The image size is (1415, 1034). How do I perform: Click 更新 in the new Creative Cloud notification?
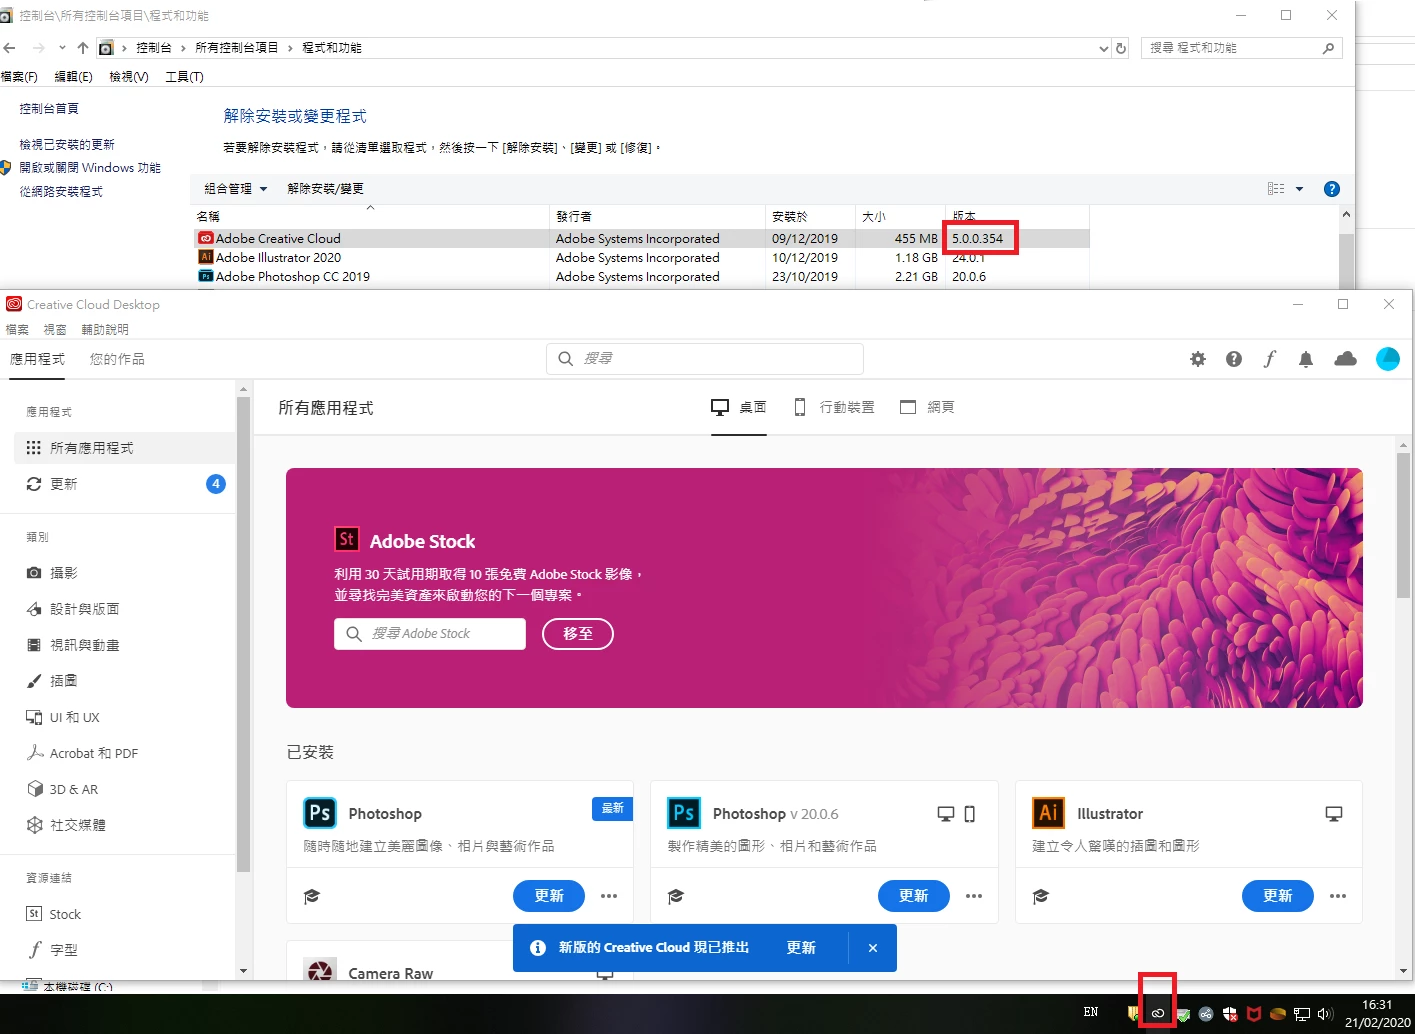tap(801, 948)
